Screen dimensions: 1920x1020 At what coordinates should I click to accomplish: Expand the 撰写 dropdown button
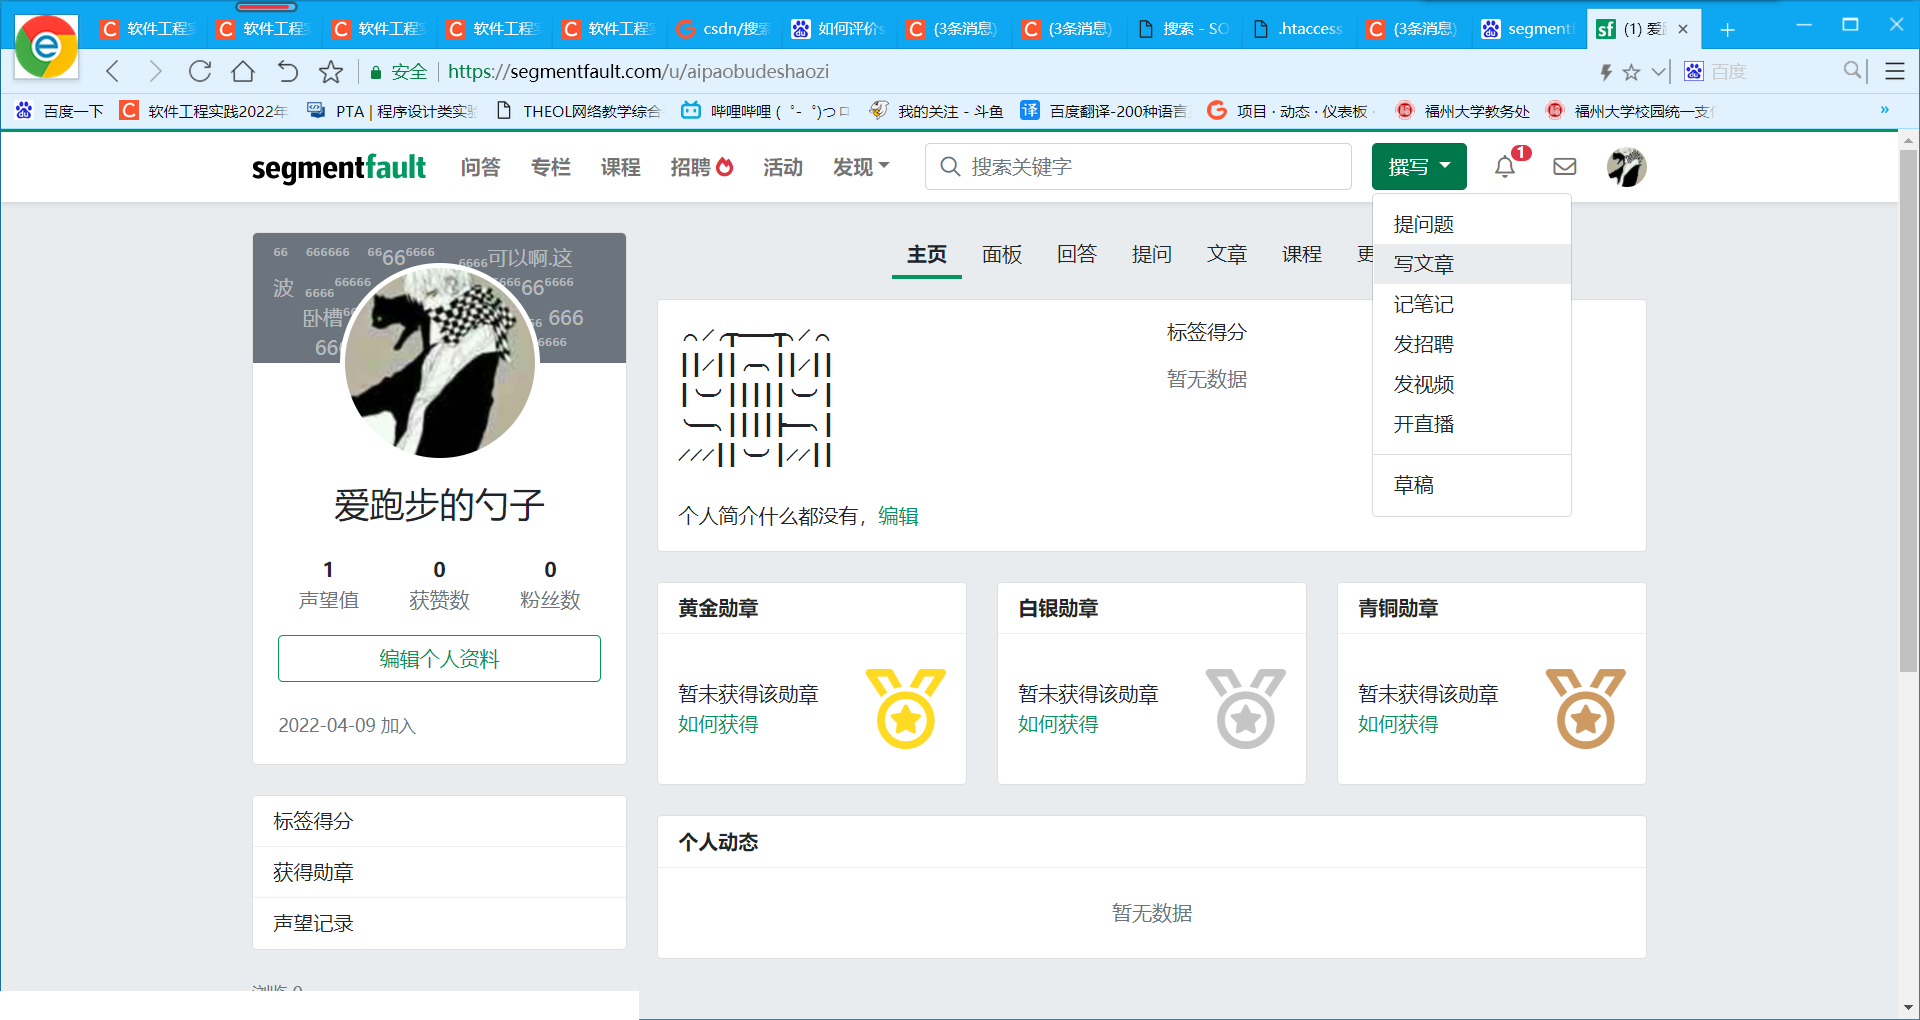(x=1419, y=167)
